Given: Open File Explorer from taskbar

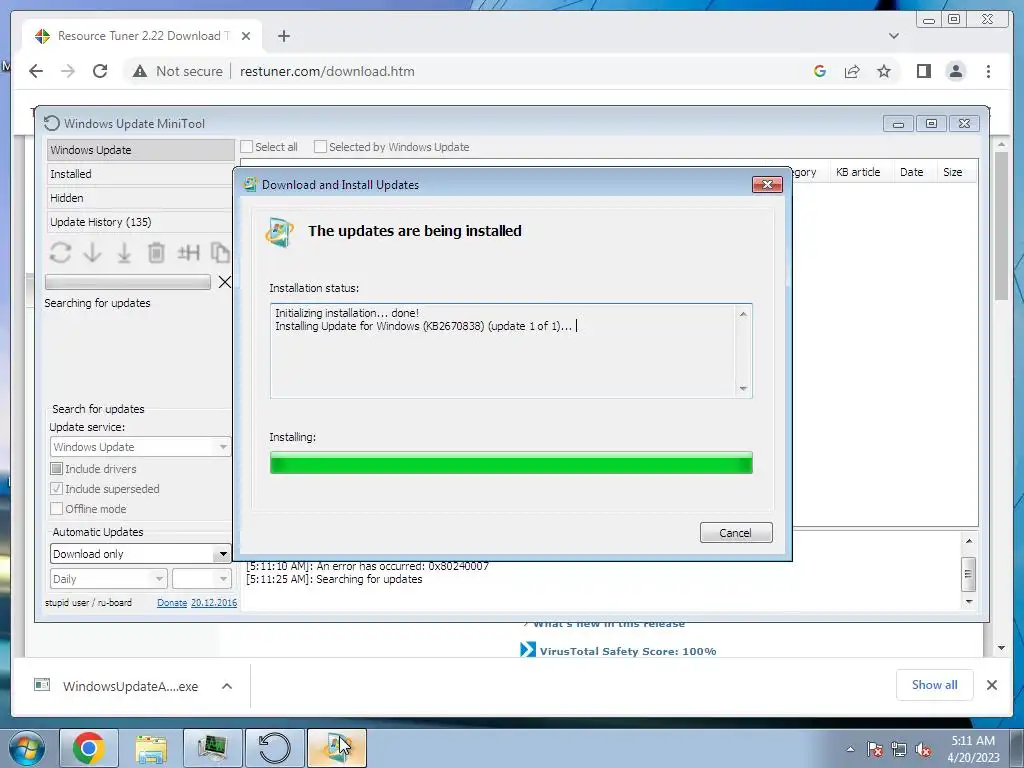Looking at the screenshot, I should tap(151, 748).
